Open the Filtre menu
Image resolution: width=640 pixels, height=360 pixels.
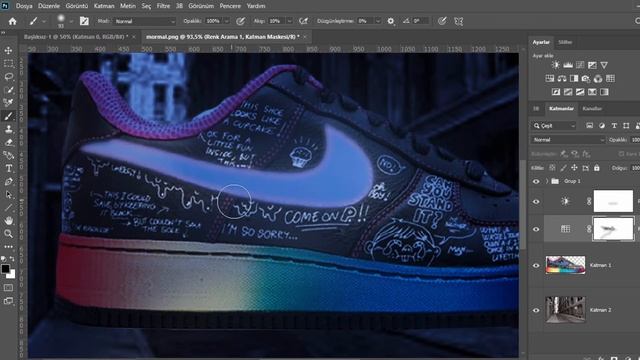click(x=163, y=6)
